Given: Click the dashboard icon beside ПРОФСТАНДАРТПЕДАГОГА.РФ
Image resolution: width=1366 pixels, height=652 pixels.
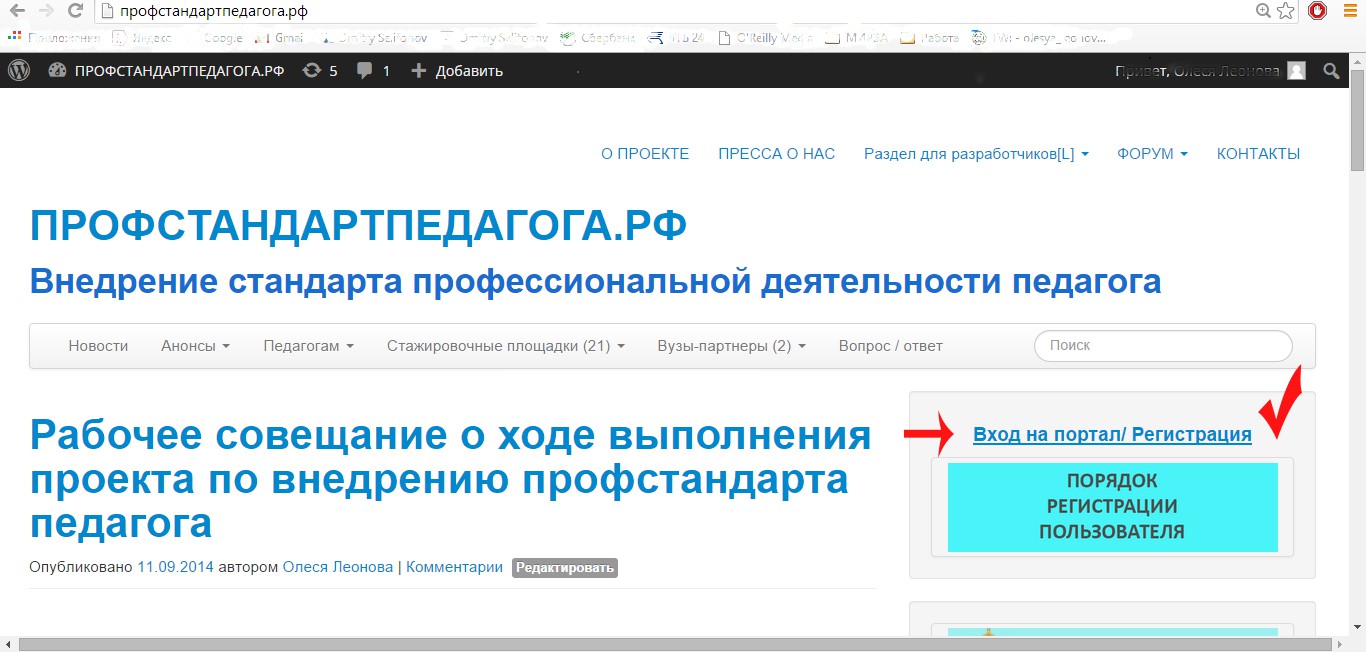Looking at the screenshot, I should [x=57, y=71].
